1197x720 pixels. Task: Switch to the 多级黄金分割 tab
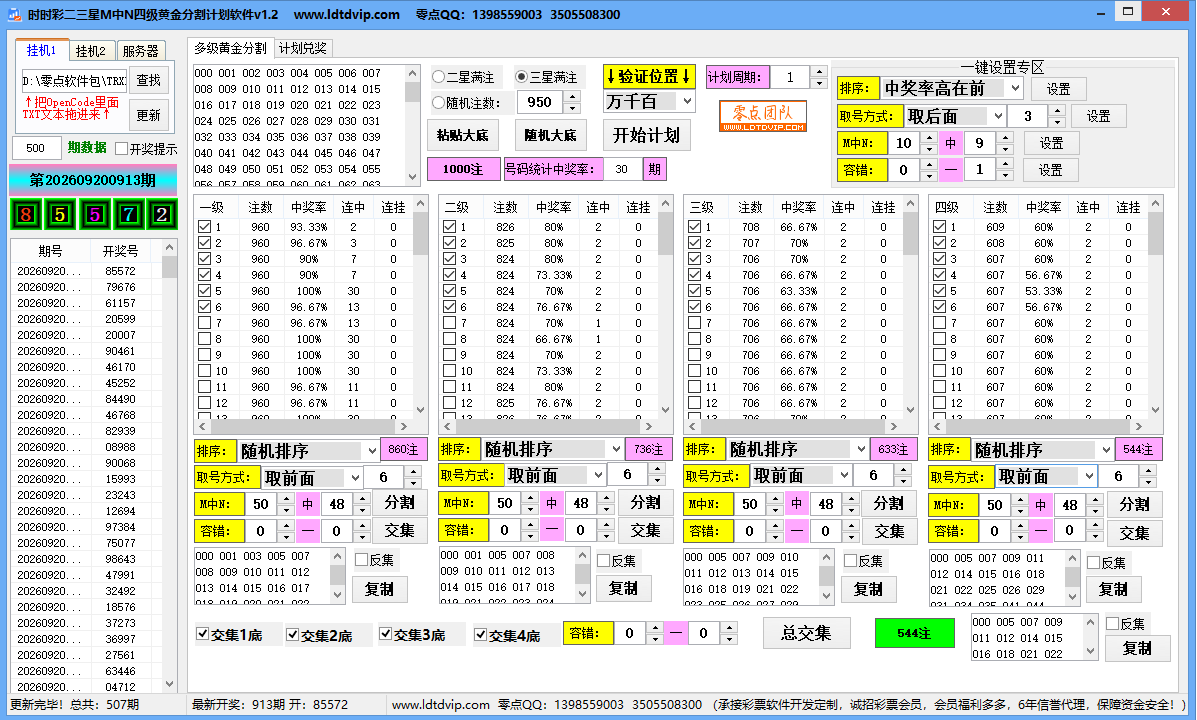[x=231, y=48]
